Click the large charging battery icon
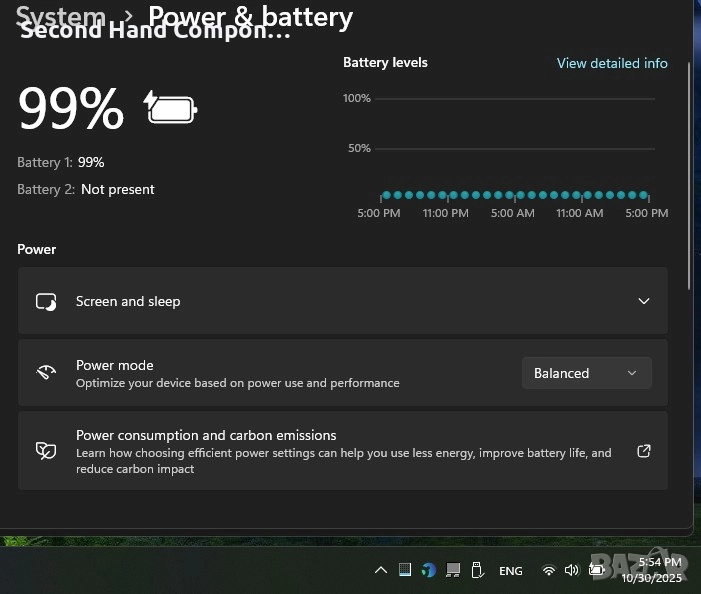The image size is (701, 594). click(172, 107)
